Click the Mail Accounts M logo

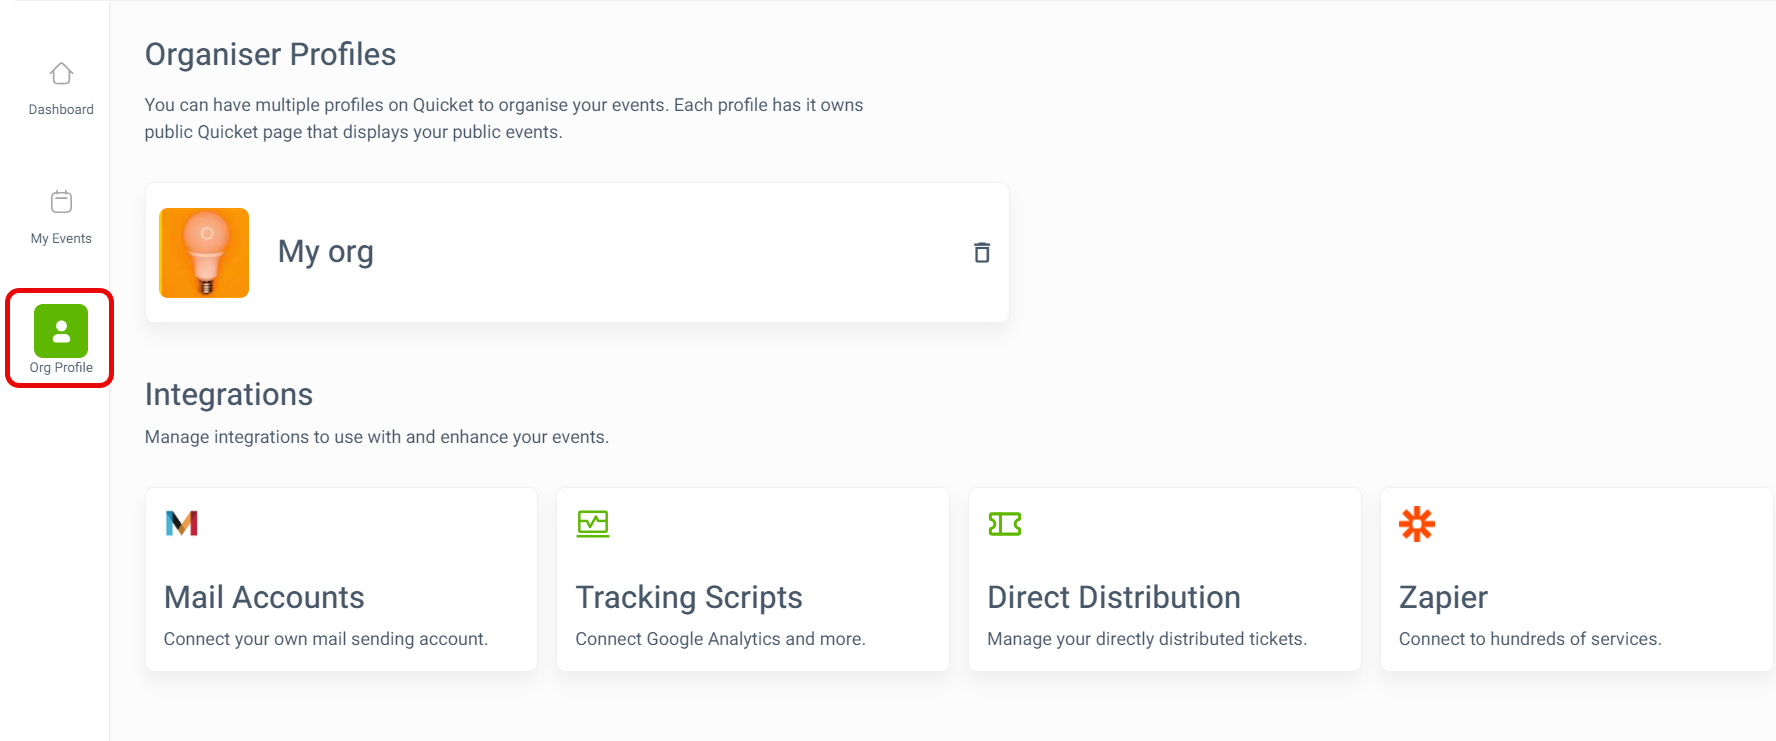[182, 523]
